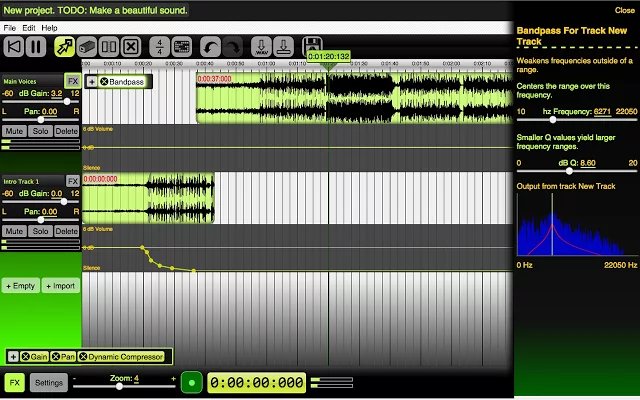Image resolution: width=640 pixels, height=400 pixels.
Task: Click the 0:00:00:000 time counter display
Action: tap(257, 382)
